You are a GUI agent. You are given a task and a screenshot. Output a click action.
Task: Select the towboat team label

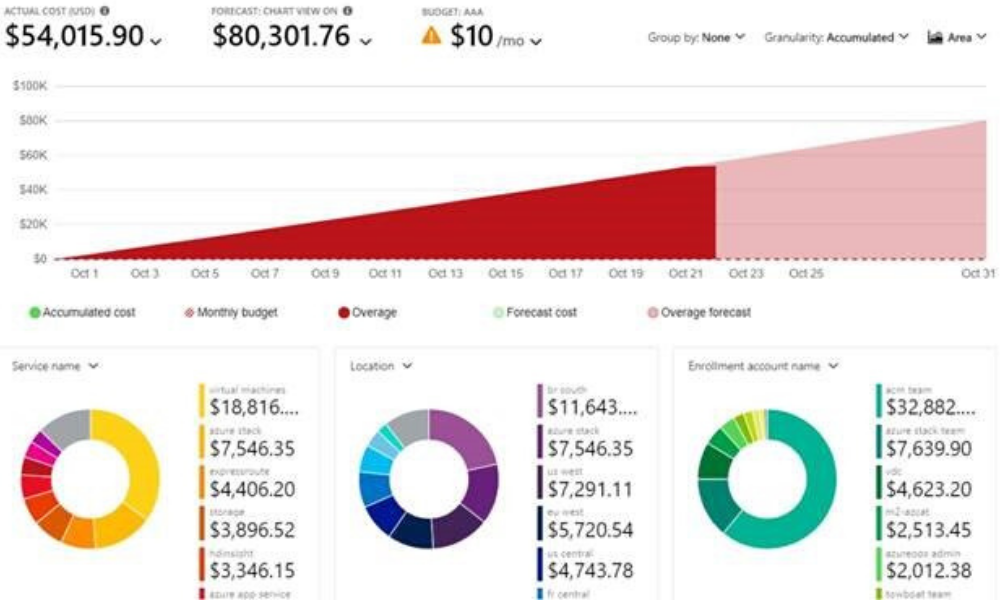click(918, 594)
